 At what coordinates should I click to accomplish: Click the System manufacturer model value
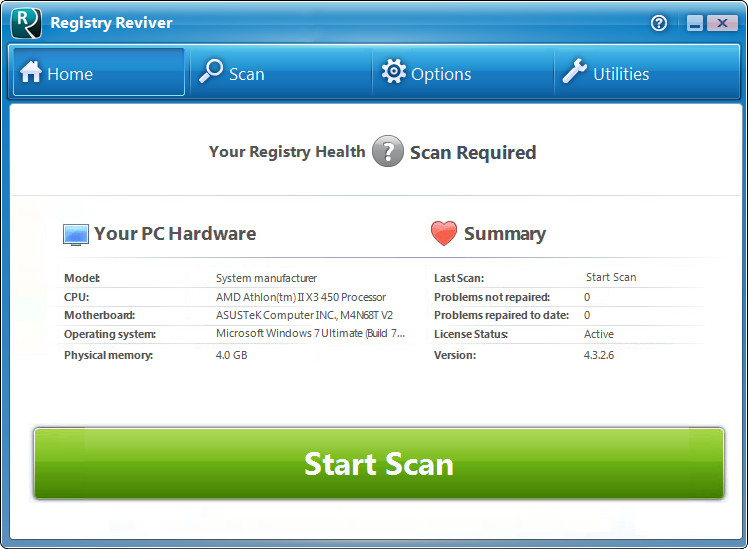tap(266, 278)
